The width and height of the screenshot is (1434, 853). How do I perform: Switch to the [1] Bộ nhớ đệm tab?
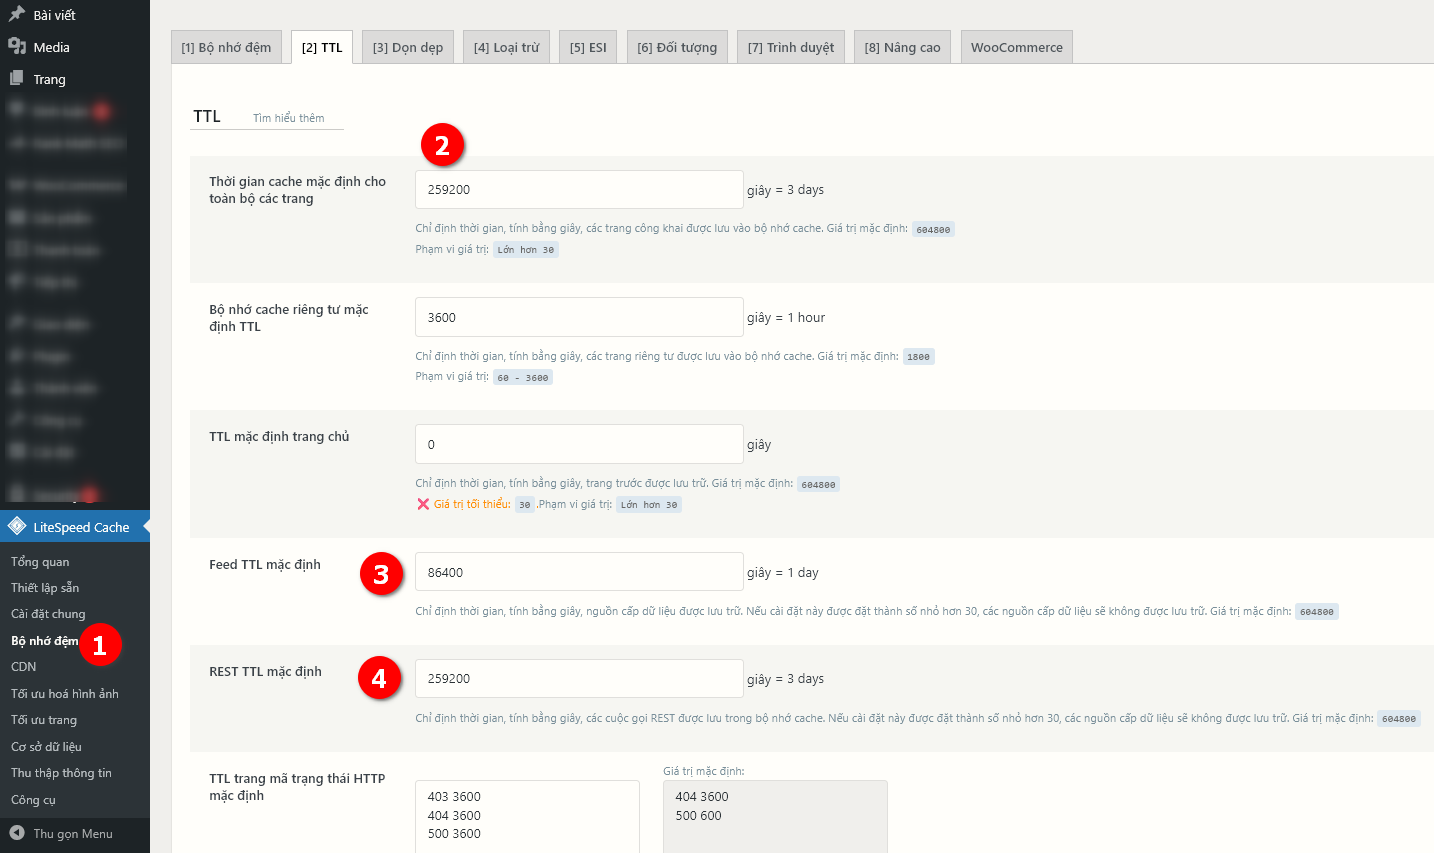(x=226, y=48)
